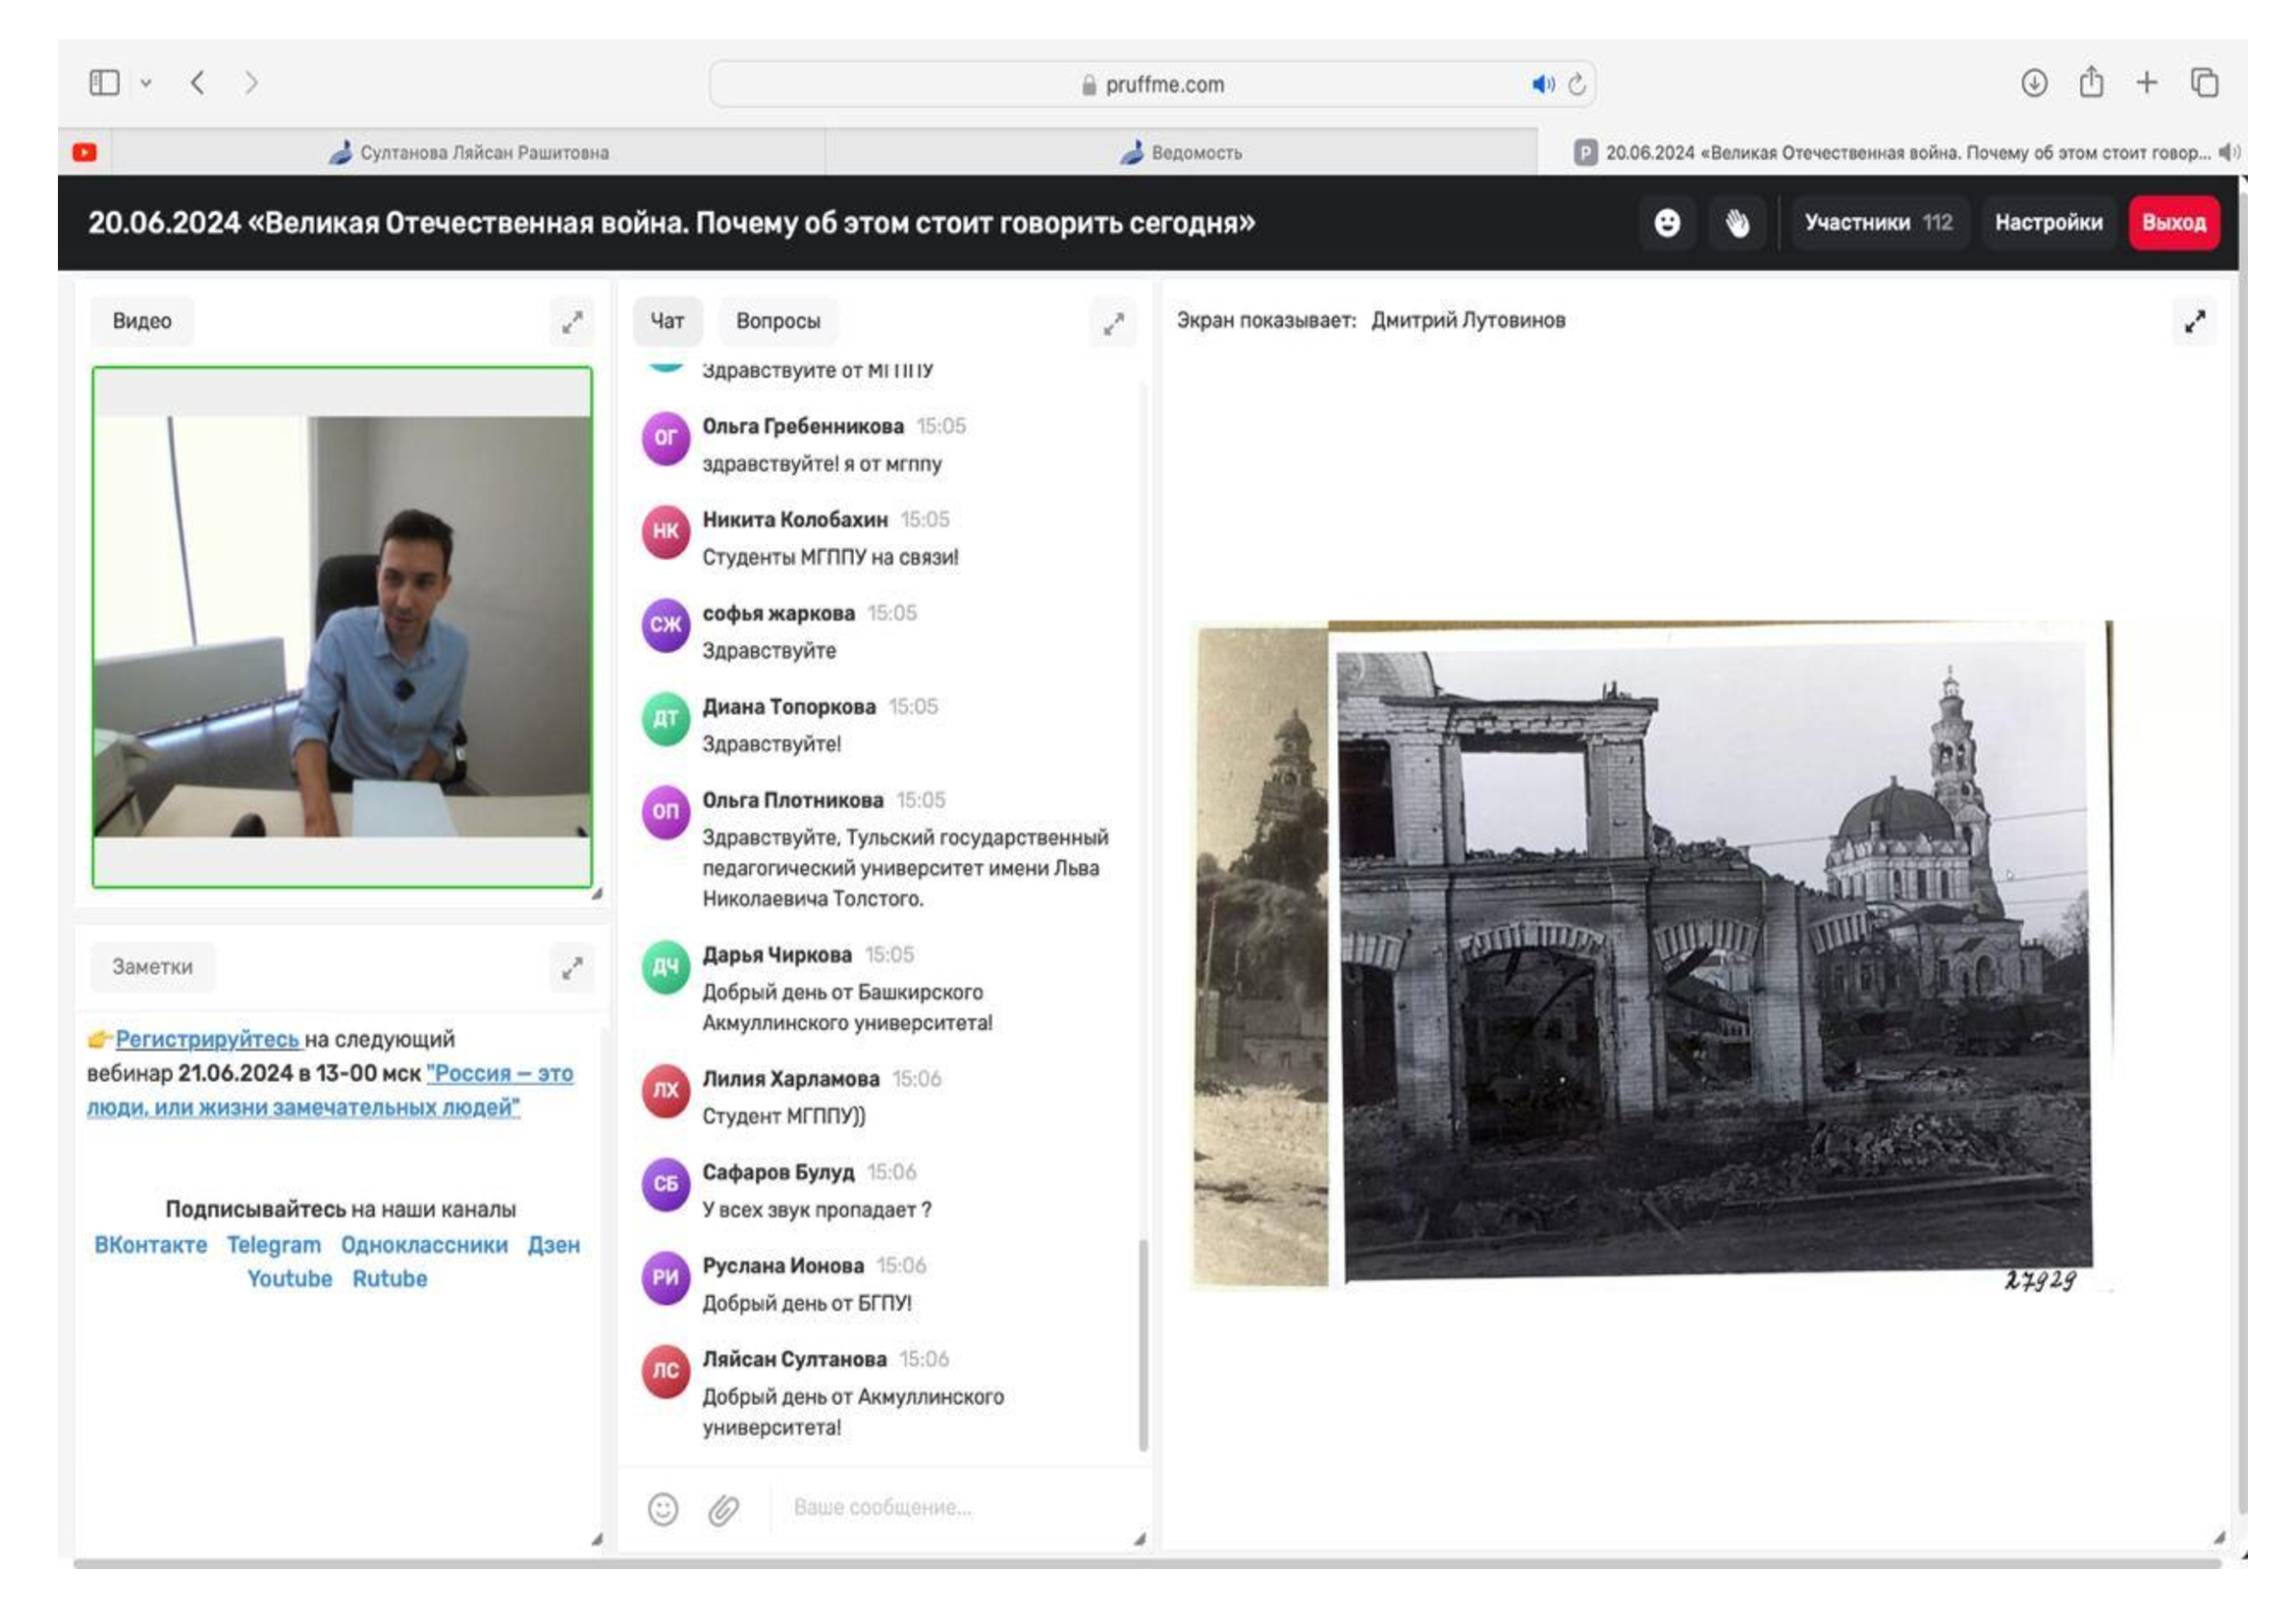Image resolution: width=2296 pixels, height=1624 pixels.
Task: Show tab overview icon in Safari
Action: tap(2204, 83)
